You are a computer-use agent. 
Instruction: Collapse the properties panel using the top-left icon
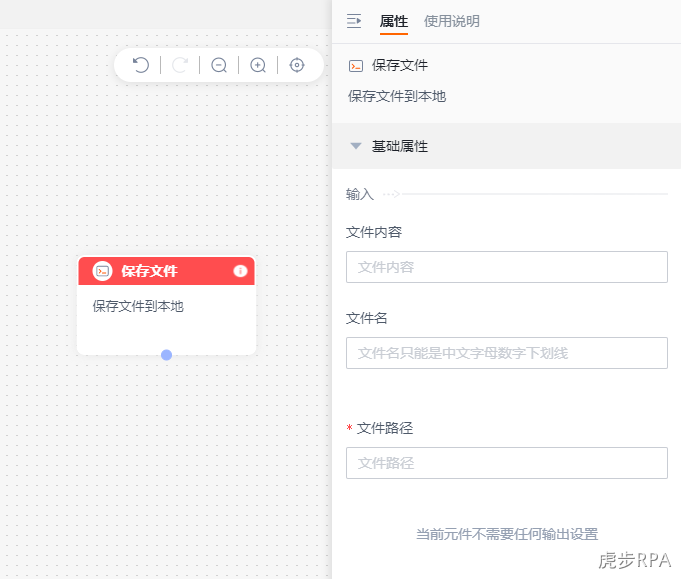click(354, 21)
